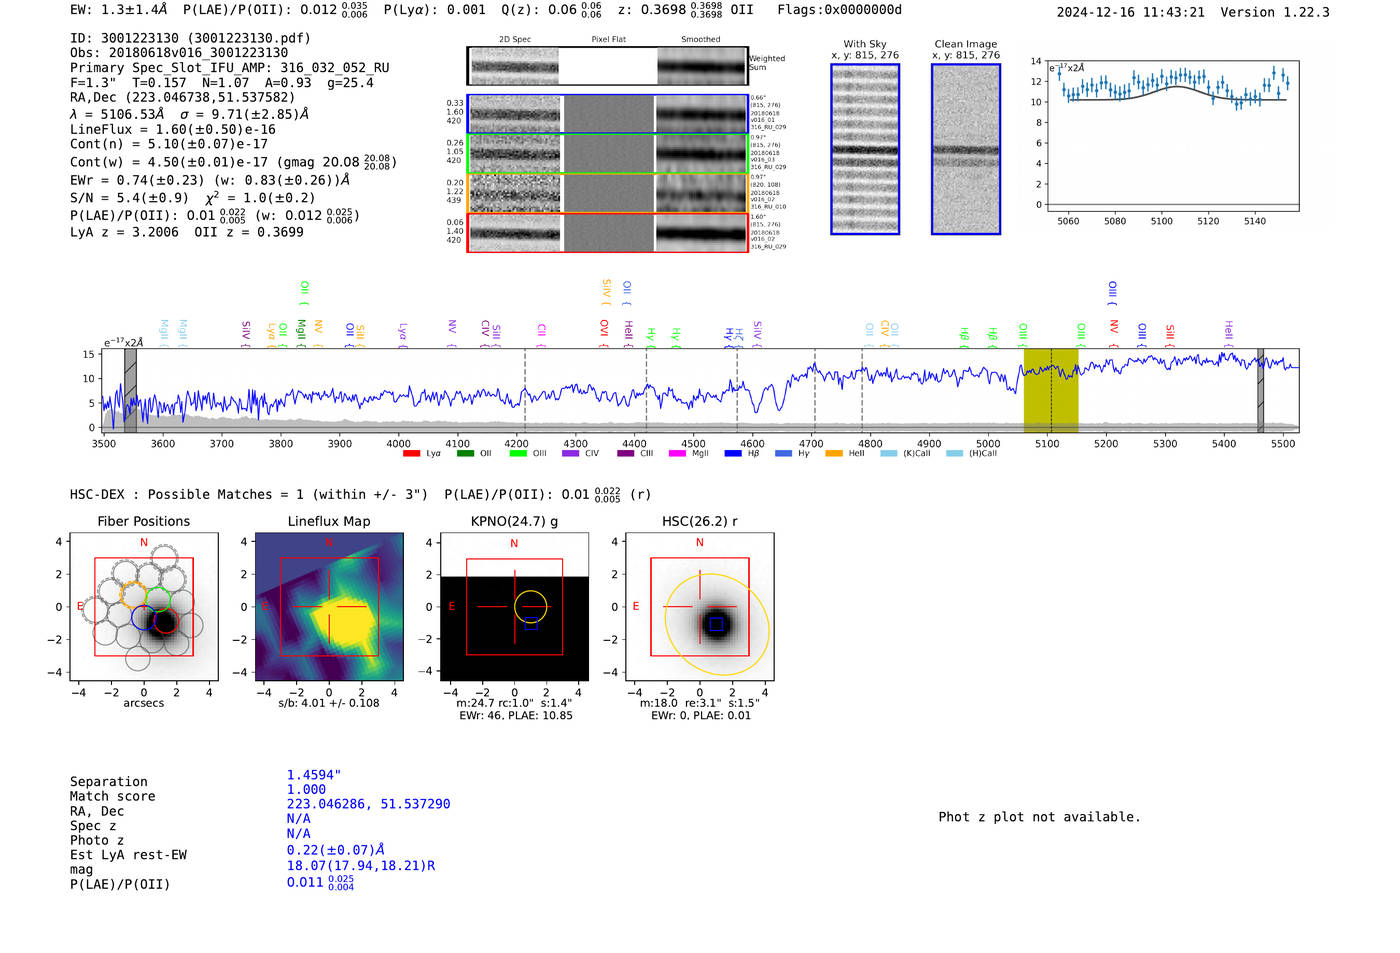Click the CIV purple legend swatch
This screenshot has width=1400, height=953.
coord(571,454)
